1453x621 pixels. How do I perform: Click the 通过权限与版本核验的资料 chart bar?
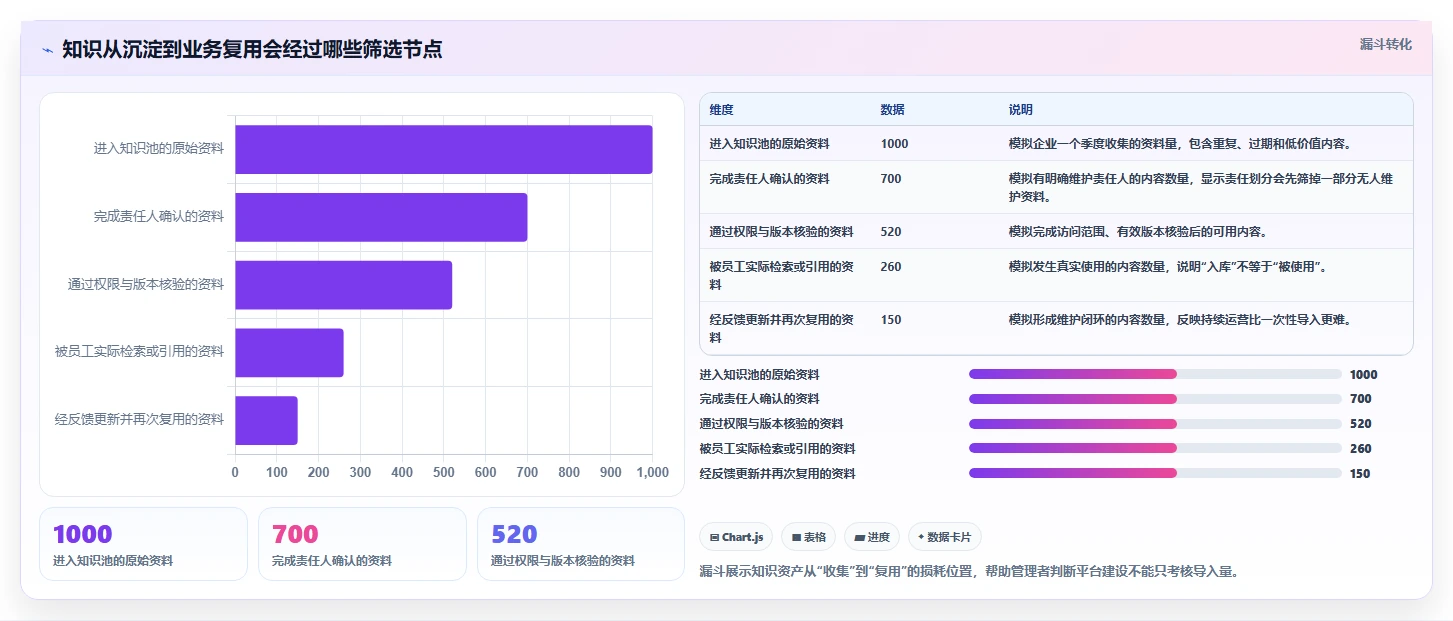(344, 285)
